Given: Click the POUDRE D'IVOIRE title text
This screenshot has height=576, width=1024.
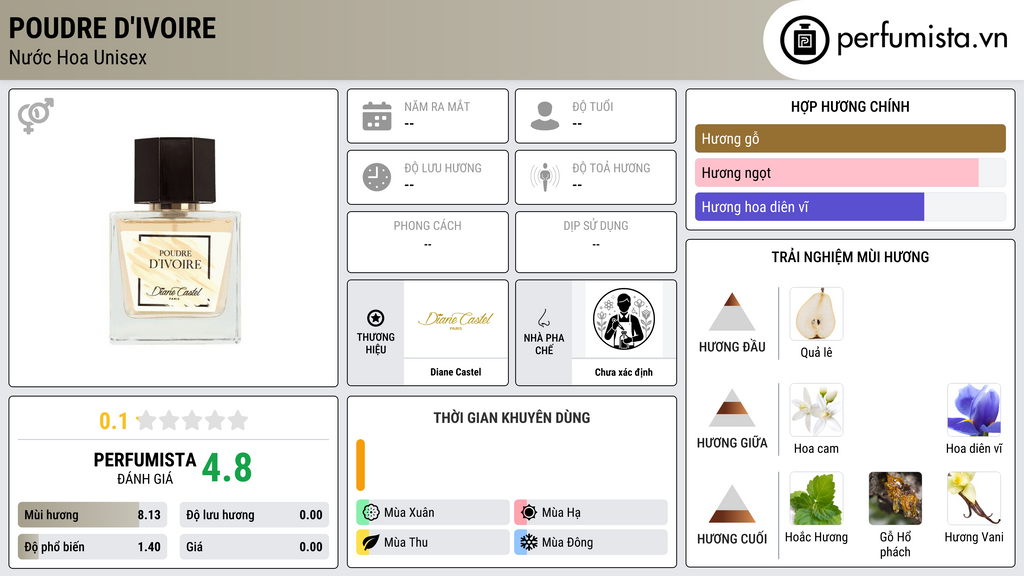Looking at the screenshot, I should (112, 29).
